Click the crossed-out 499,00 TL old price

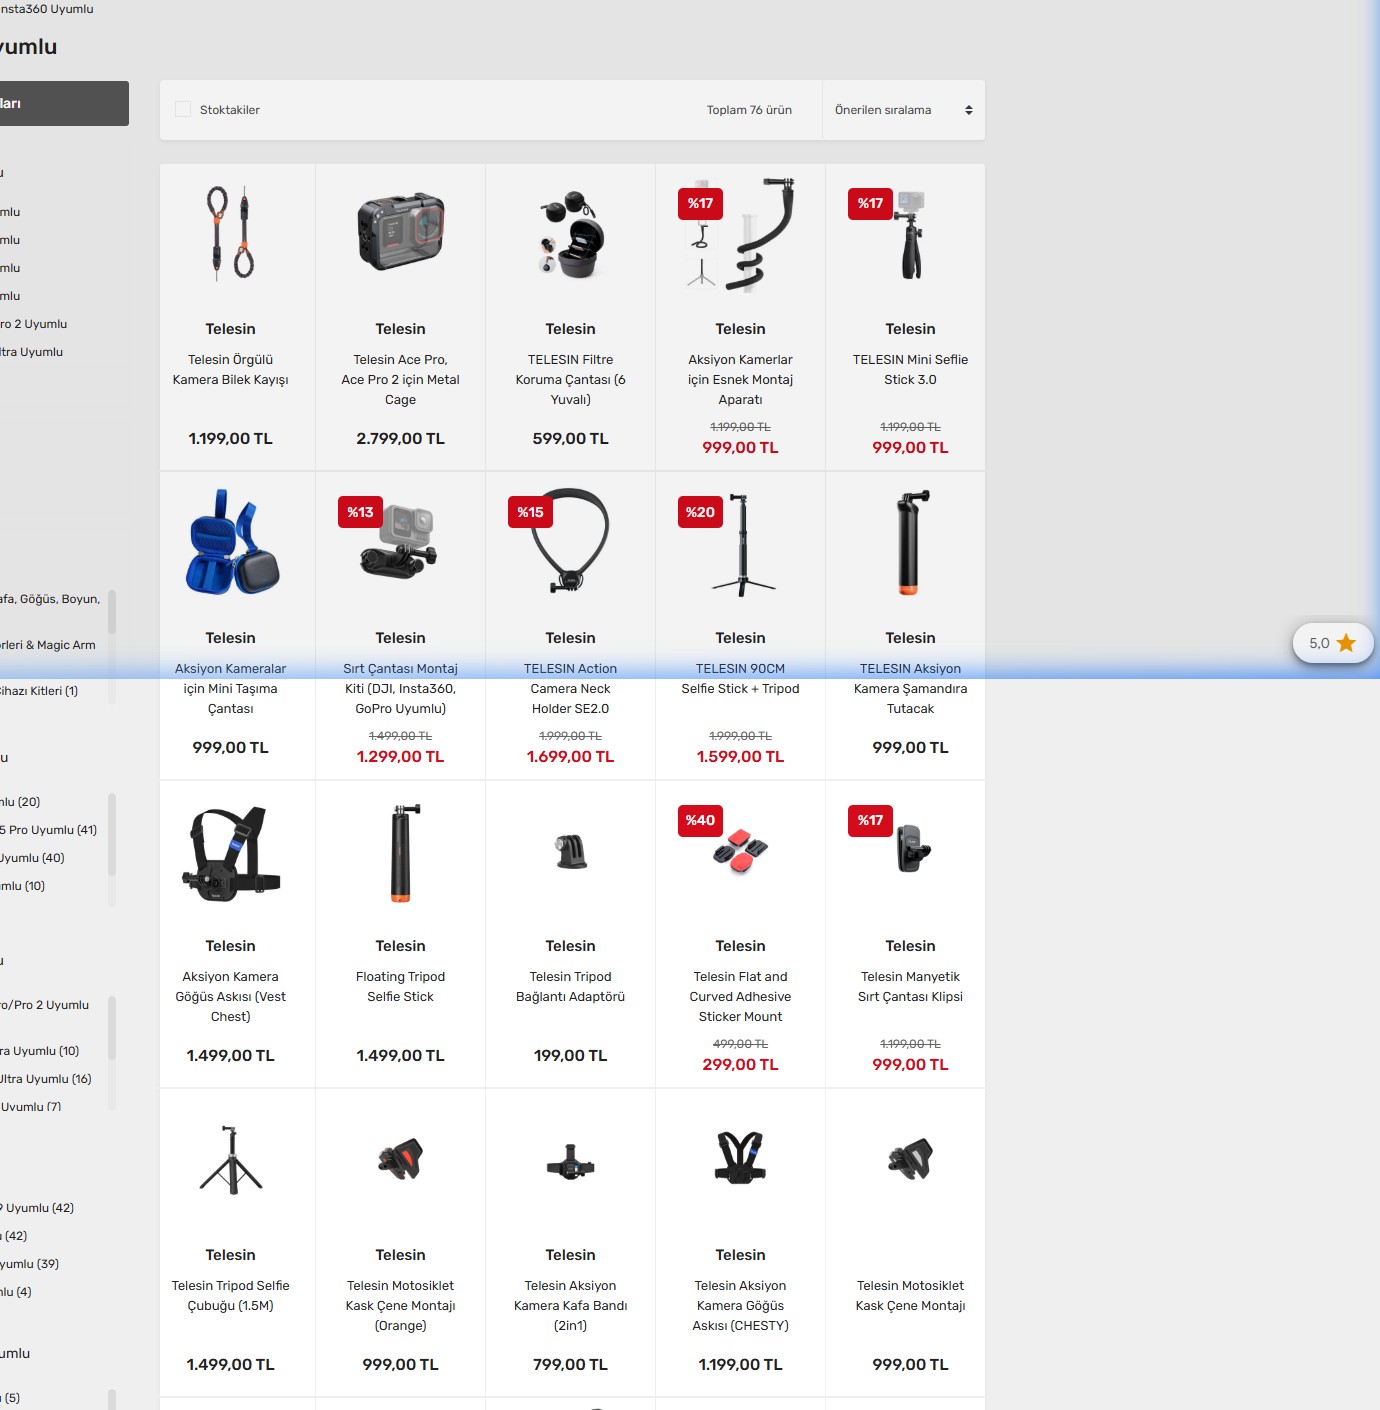point(741,1044)
